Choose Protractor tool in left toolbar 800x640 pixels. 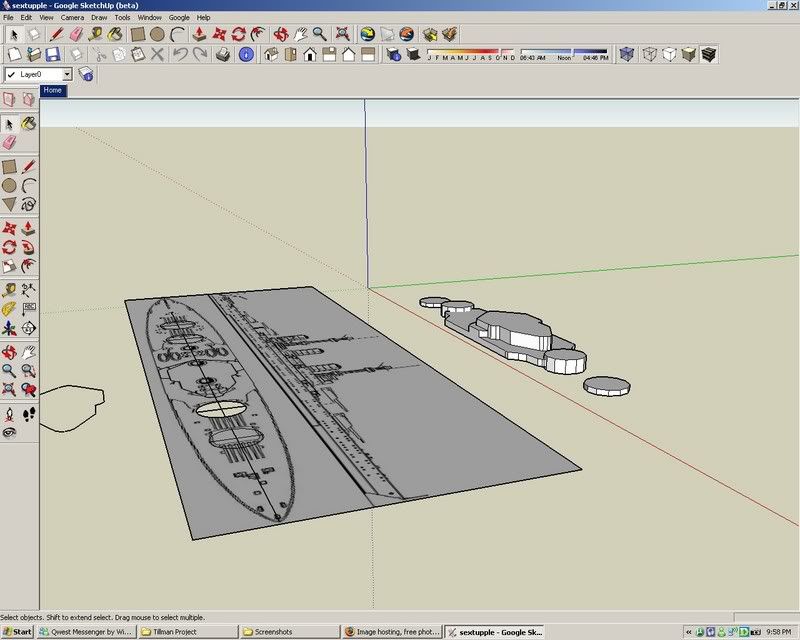point(9,309)
